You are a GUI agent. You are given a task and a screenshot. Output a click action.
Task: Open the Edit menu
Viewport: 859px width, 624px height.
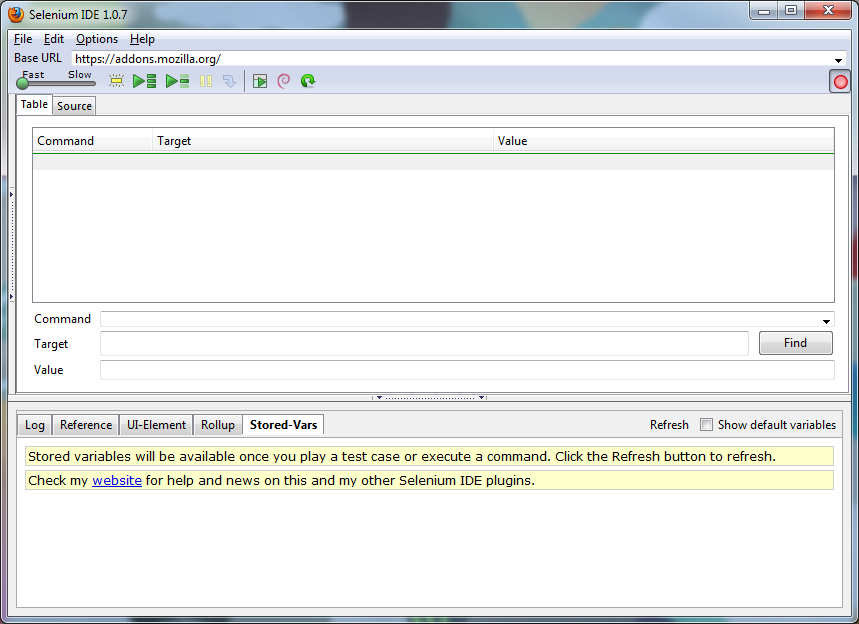pos(54,39)
